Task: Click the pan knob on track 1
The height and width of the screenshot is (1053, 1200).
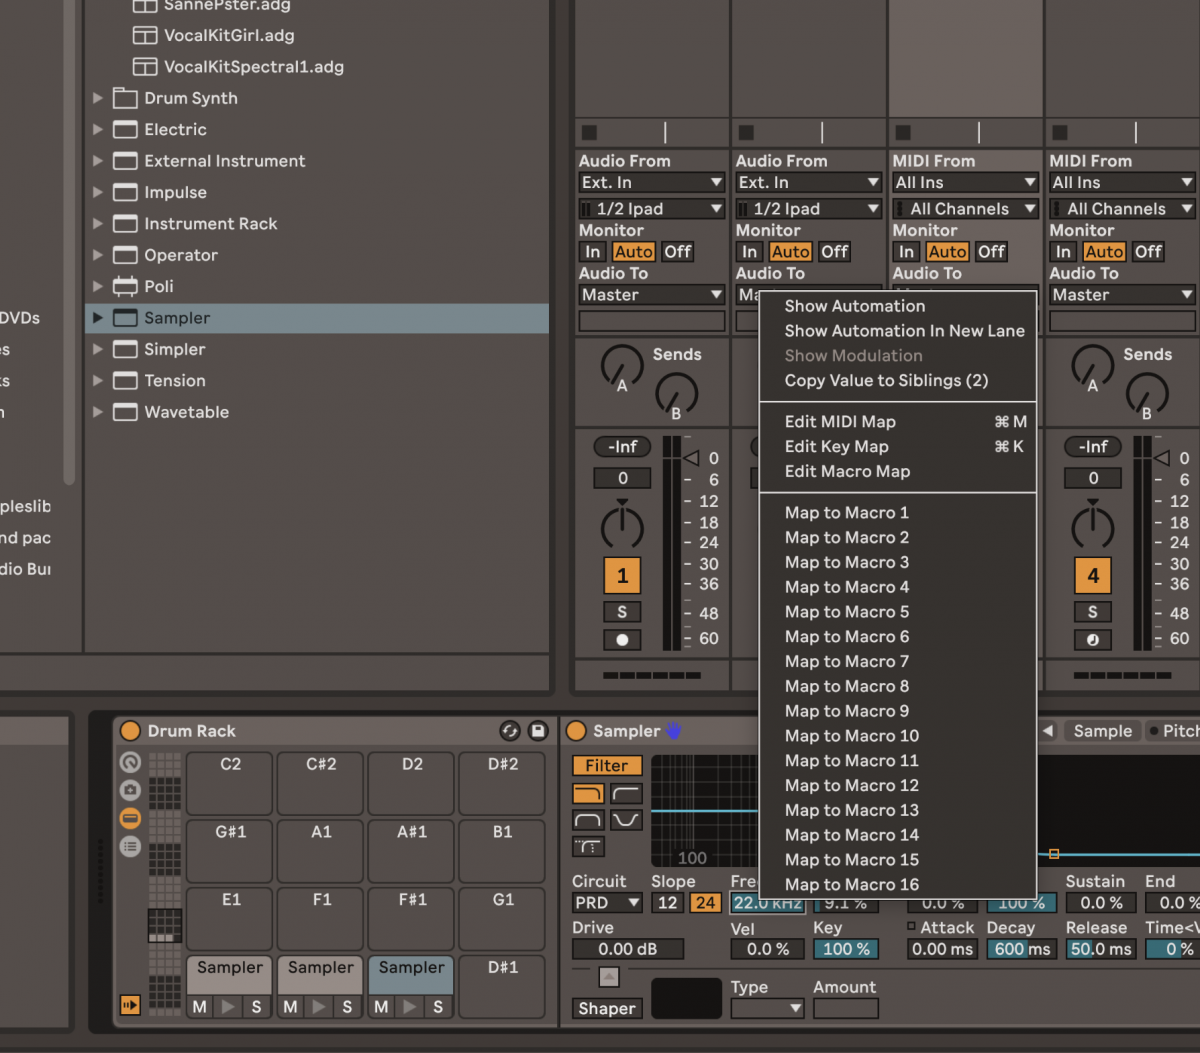Action: pyautogui.click(x=622, y=526)
